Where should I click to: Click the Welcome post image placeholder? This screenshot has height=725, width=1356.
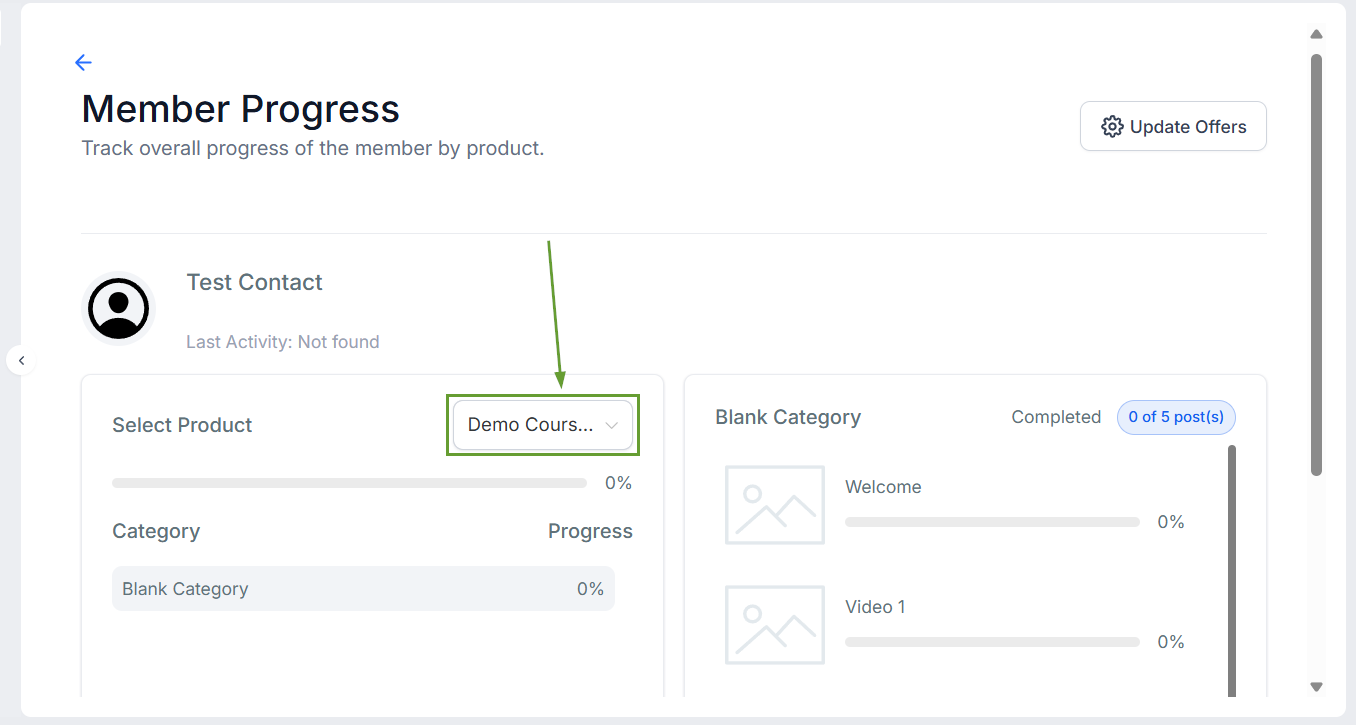pyautogui.click(x=775, y=505)
